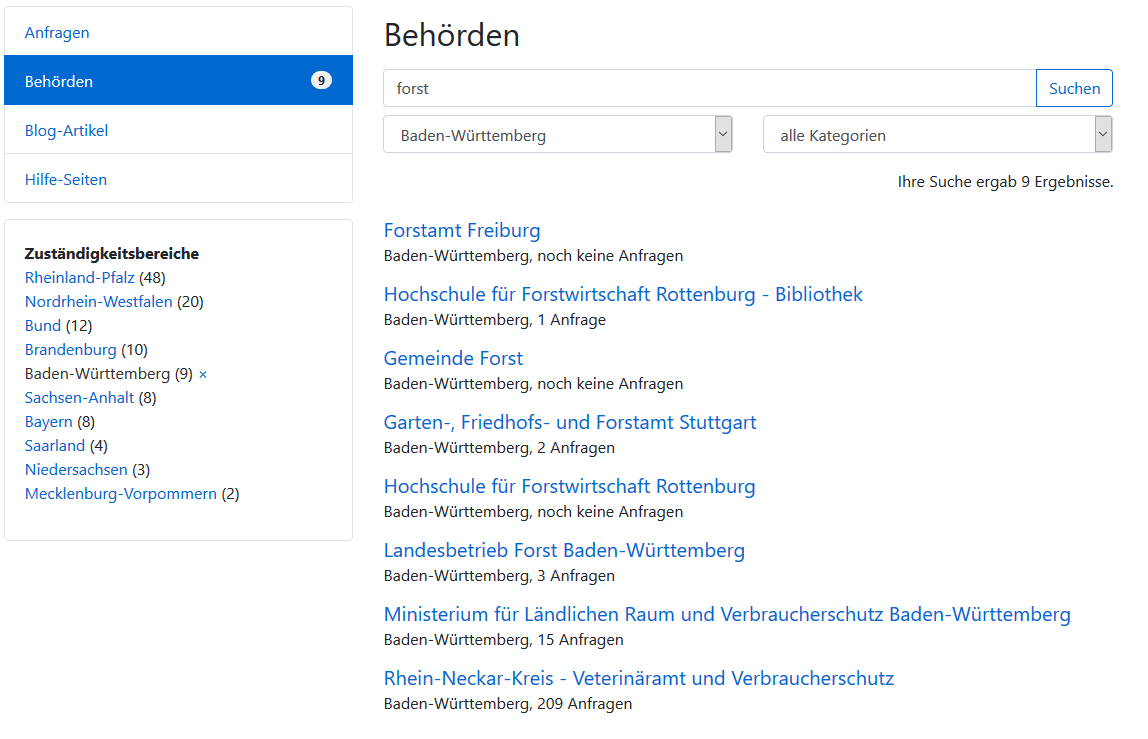Screen dimensions: 1148x739
Task: Click 'Baden-Württemberg (9)' active filter text
Action: coord(109,374)
